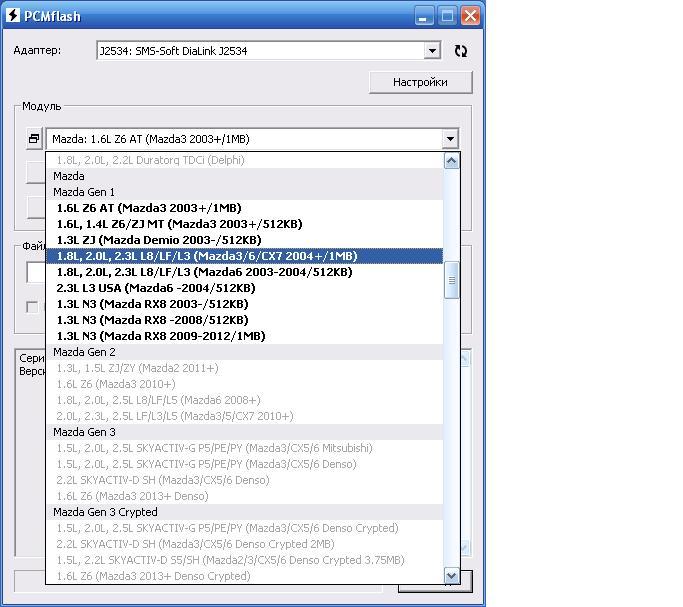The image size is (683, 607).
Task: Click 1.5L, 2.2L SKYACTIV-D S5/SH Crypted 3.75MB
Action: 244,560
